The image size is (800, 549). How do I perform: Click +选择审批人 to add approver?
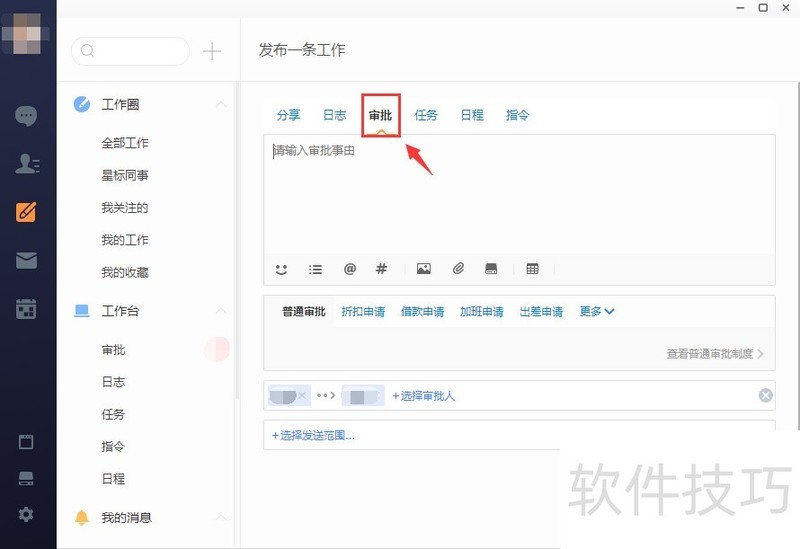click(x=423, y=395)
